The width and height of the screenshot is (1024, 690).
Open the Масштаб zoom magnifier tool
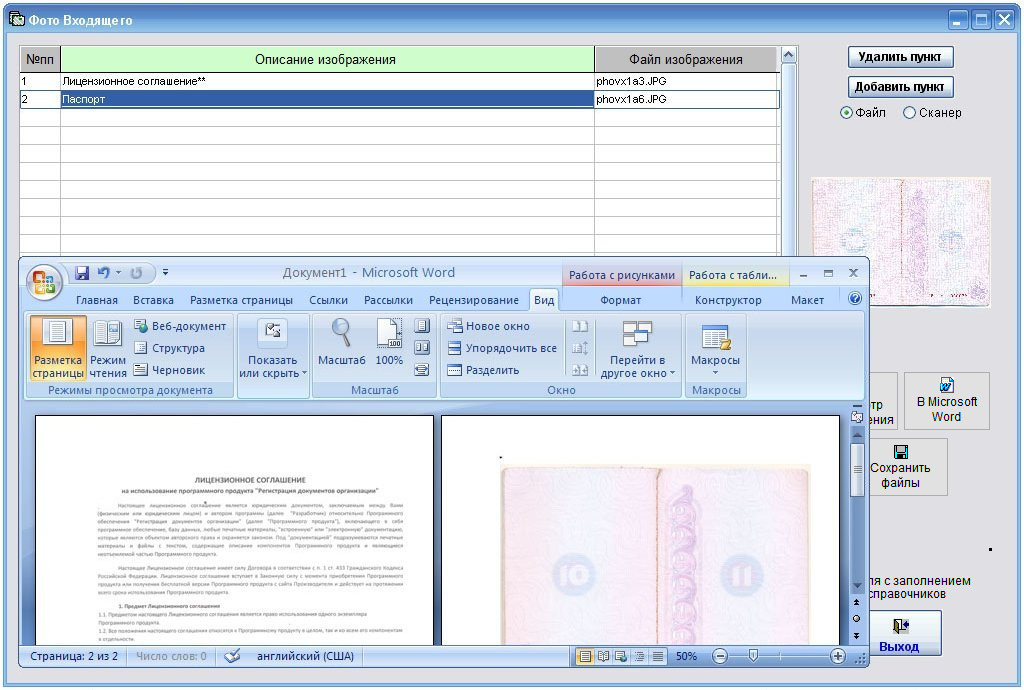(x=341, y=342)
